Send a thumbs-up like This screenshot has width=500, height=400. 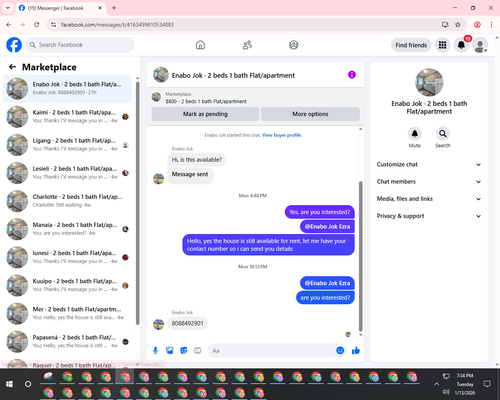[x=356, y=350]
